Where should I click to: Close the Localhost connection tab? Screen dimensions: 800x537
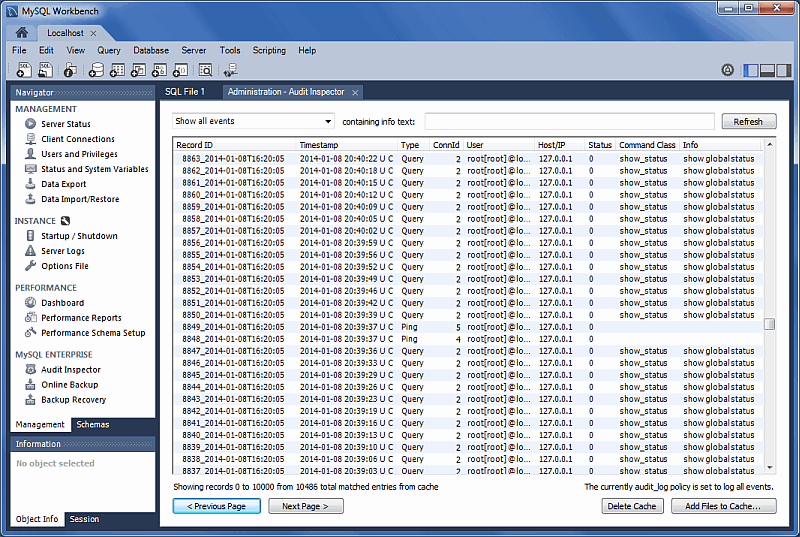[93, 33]
